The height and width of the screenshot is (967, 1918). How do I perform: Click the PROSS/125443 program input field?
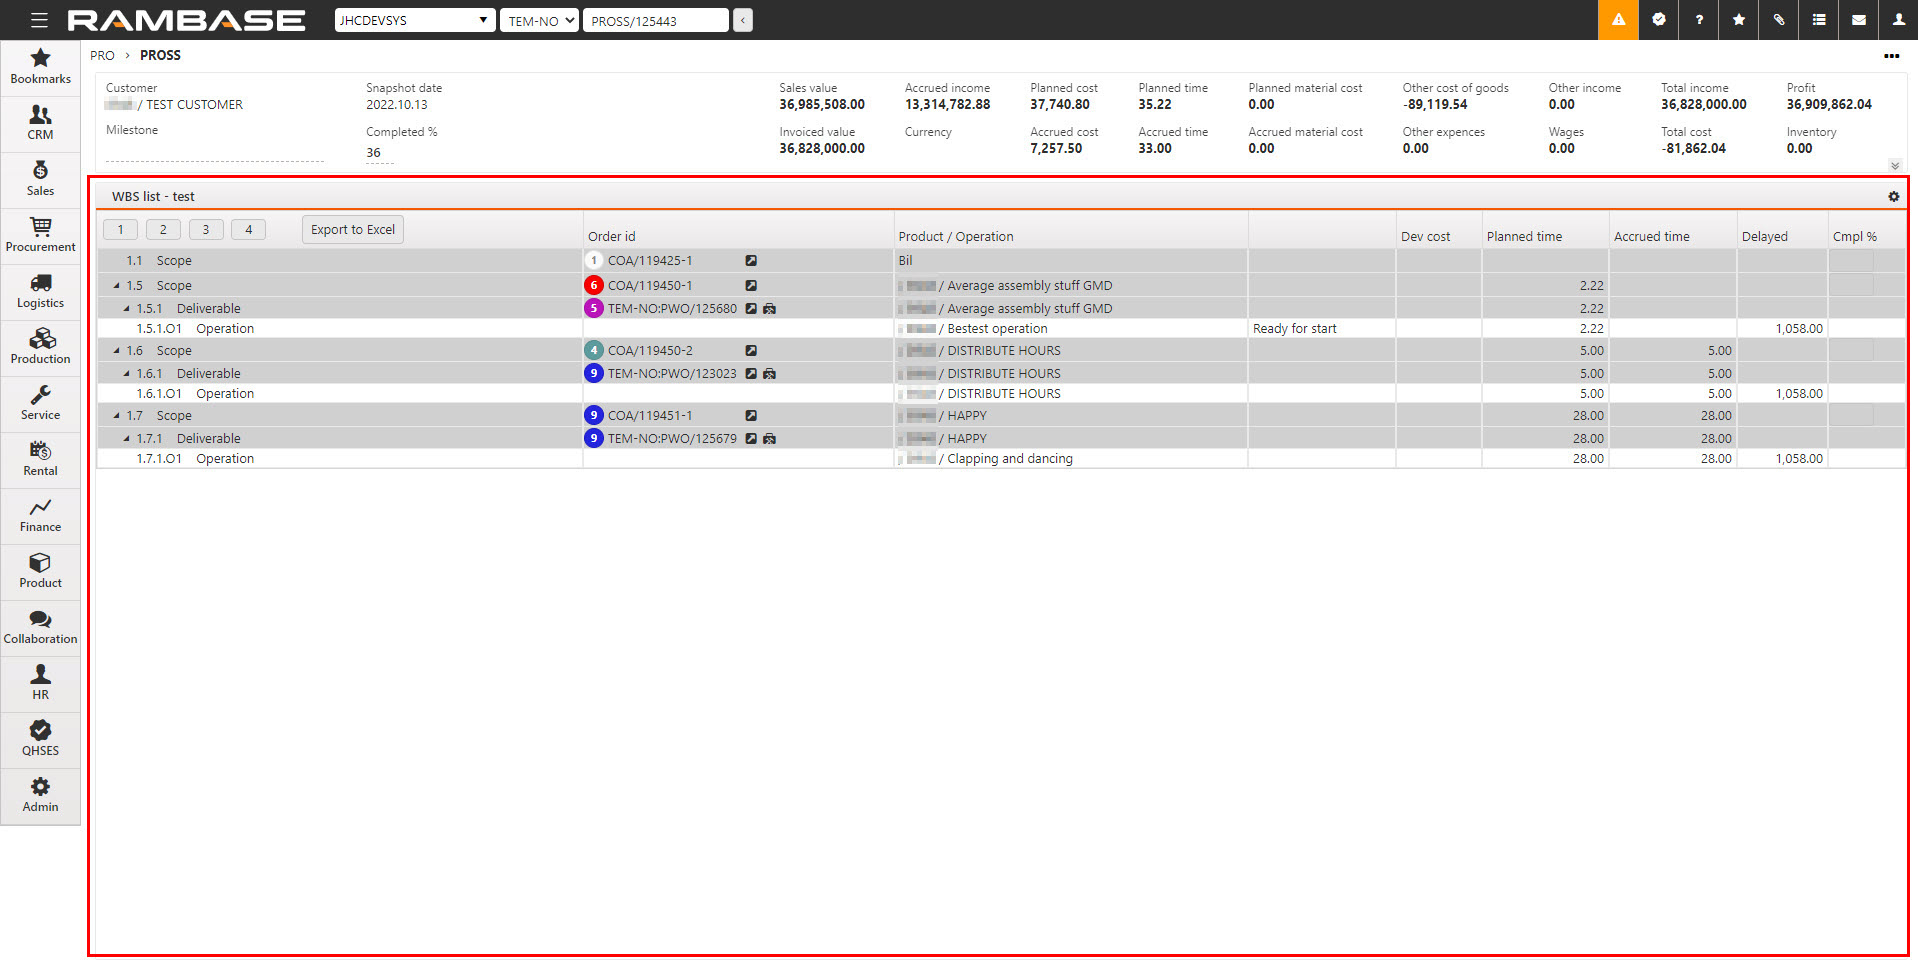coord(656,20)
